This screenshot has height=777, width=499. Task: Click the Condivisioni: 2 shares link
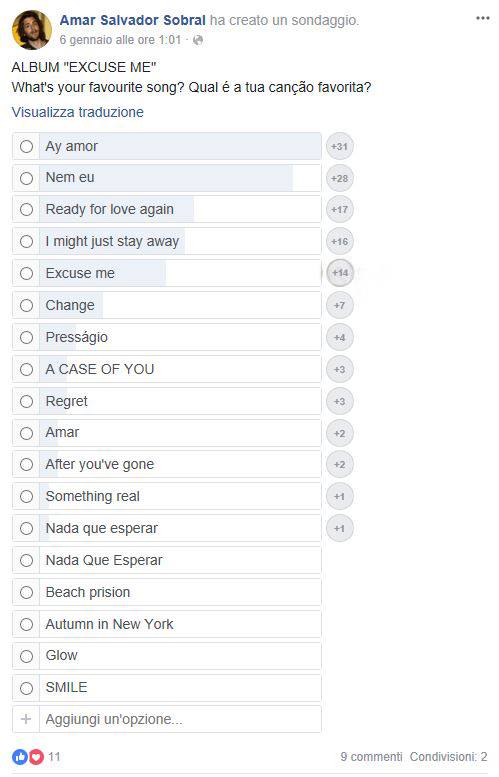point(448,757)
